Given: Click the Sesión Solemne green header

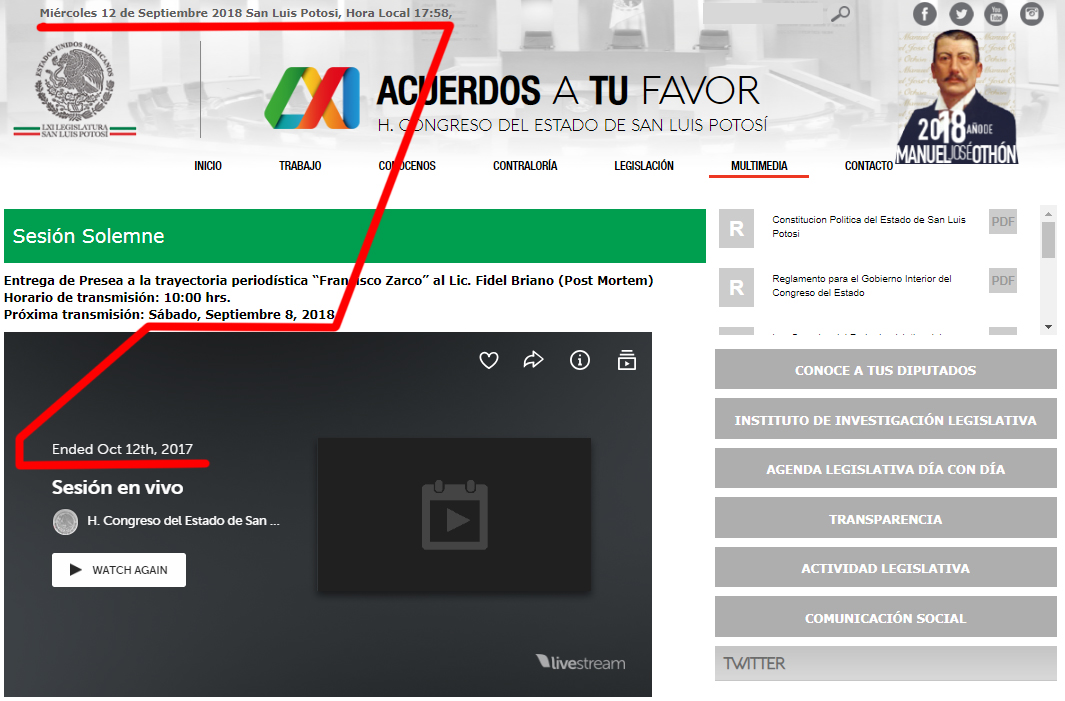Looking at the screenshot, I should click(355, 236).
